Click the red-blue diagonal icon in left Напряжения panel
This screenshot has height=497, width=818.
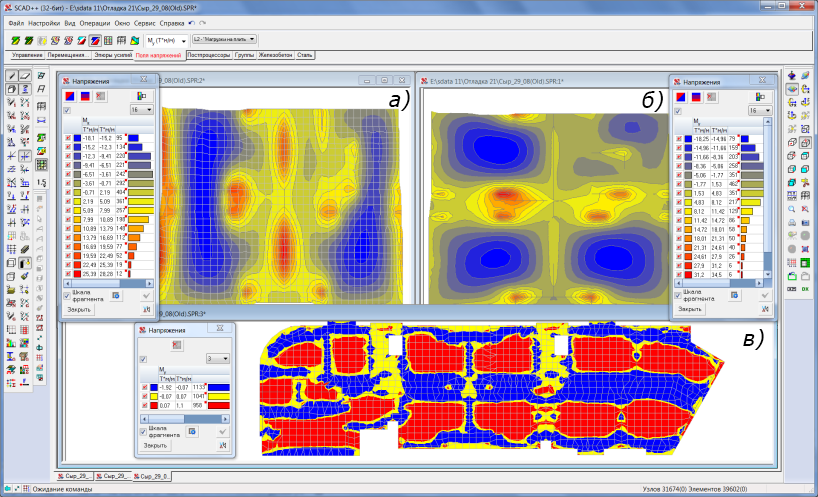tap(69, 96)
